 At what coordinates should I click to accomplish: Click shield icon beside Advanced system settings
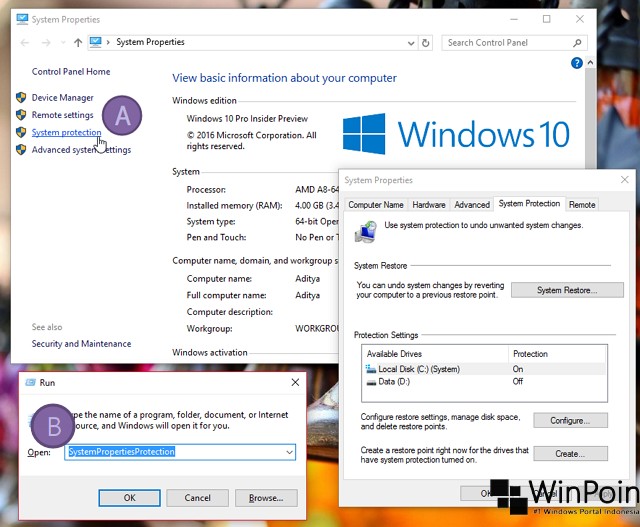(21, 149)
